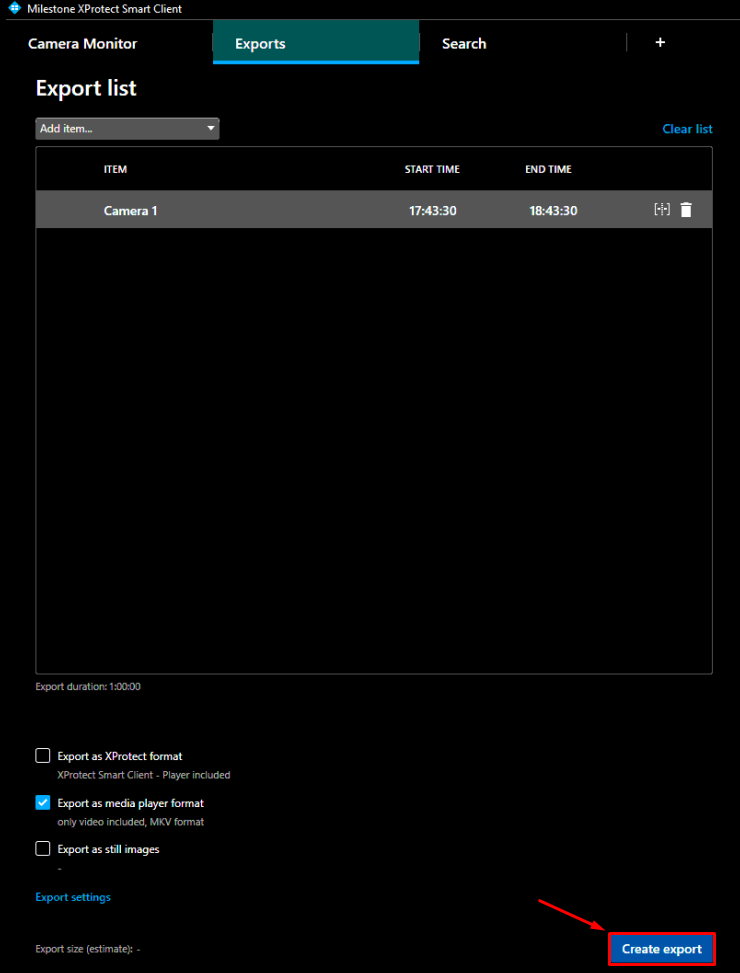Open the time-span editor icon for Camera 1
The height and width of the screenshot is (973, 740).
click(x=661, y=210)
